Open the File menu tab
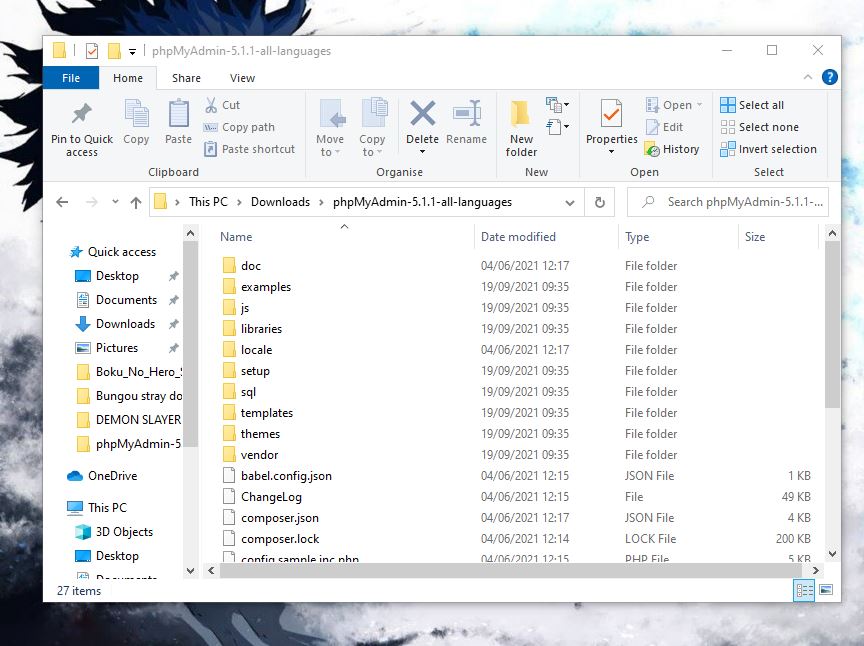Screen dimensions: 864x646 (x=71, y=77)
